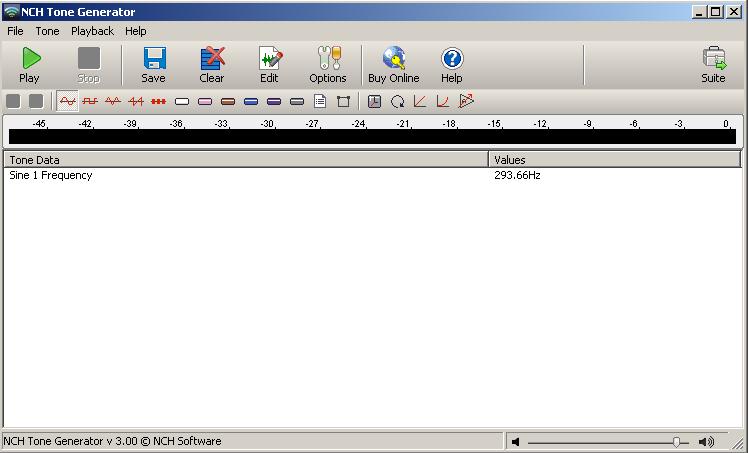The width and height of the screenshot is (748, 453).
Task: Click the curved log sweep icon
Action: (x=443, y=101)
